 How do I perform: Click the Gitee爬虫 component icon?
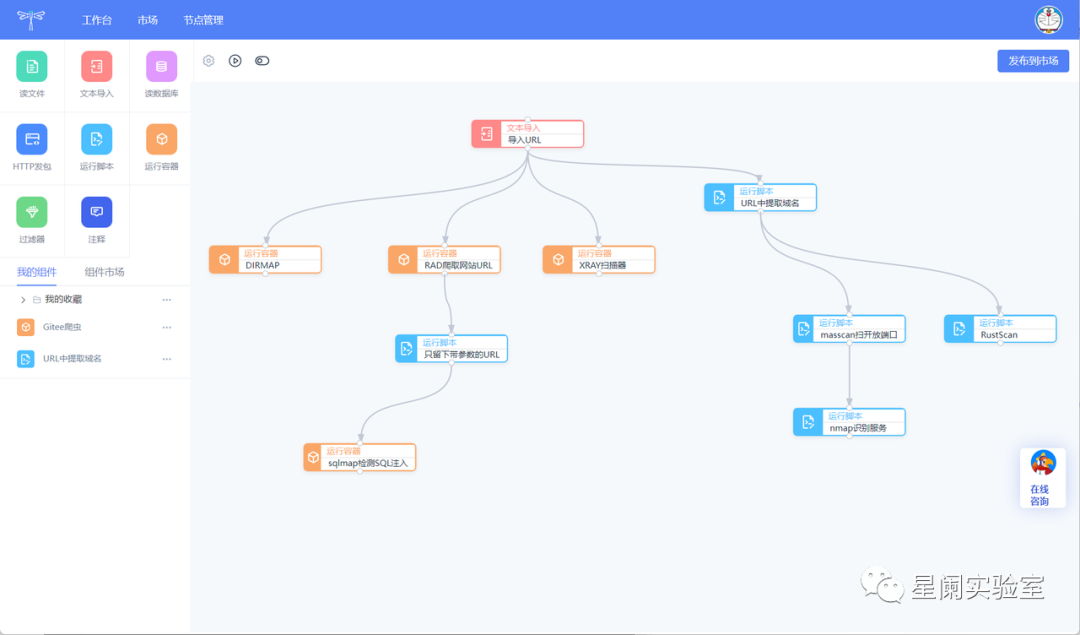tap(25, 327)
